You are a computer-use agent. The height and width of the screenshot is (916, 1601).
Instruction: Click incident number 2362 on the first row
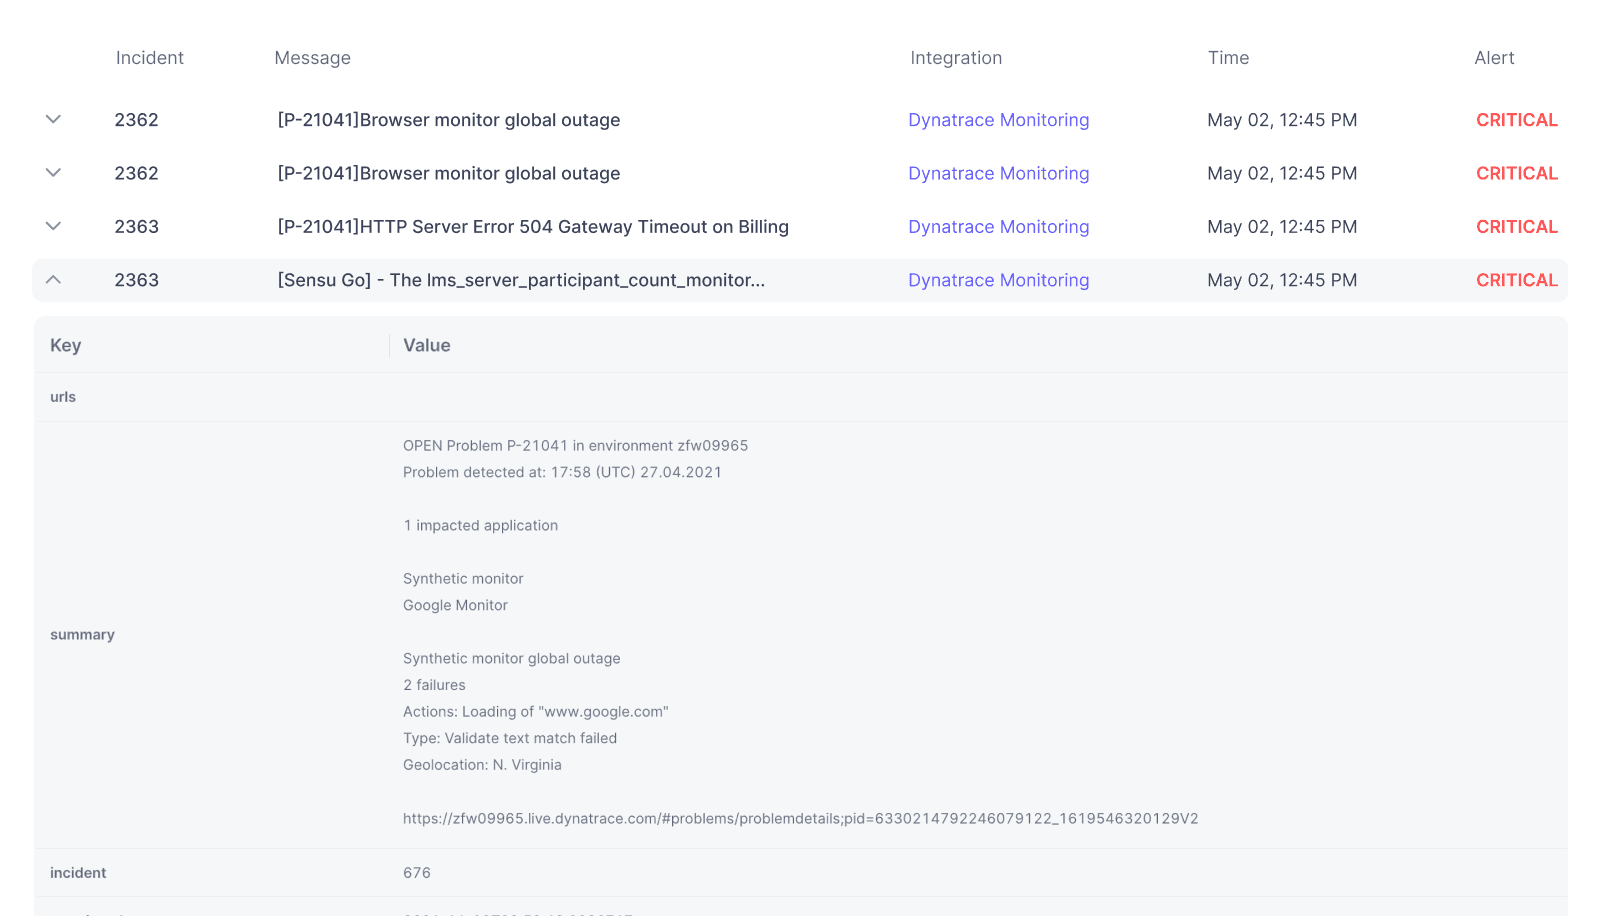pos(136,119)
